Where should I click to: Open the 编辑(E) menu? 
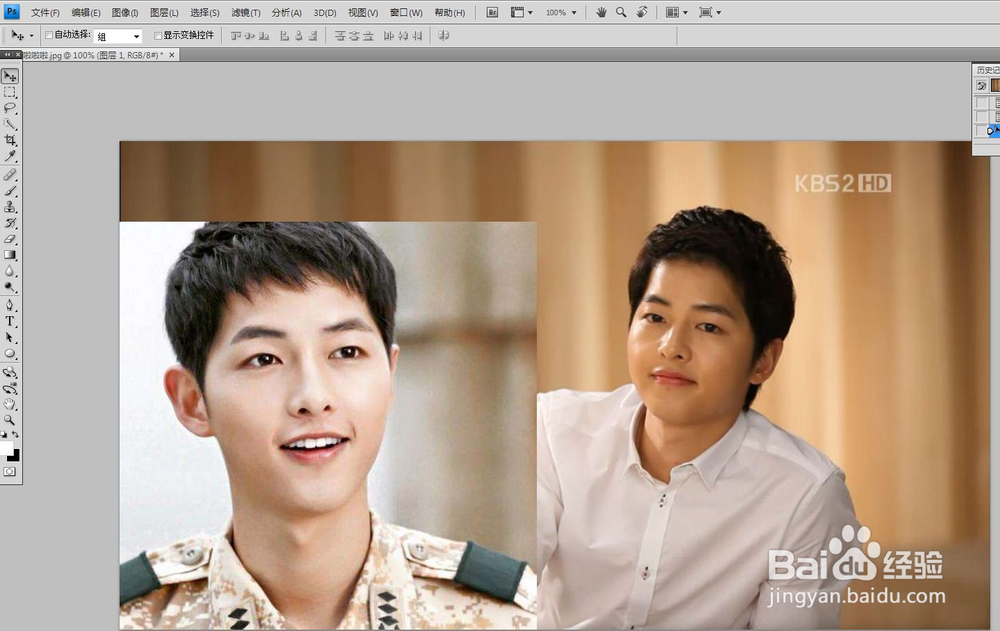[x=85, y=12]
